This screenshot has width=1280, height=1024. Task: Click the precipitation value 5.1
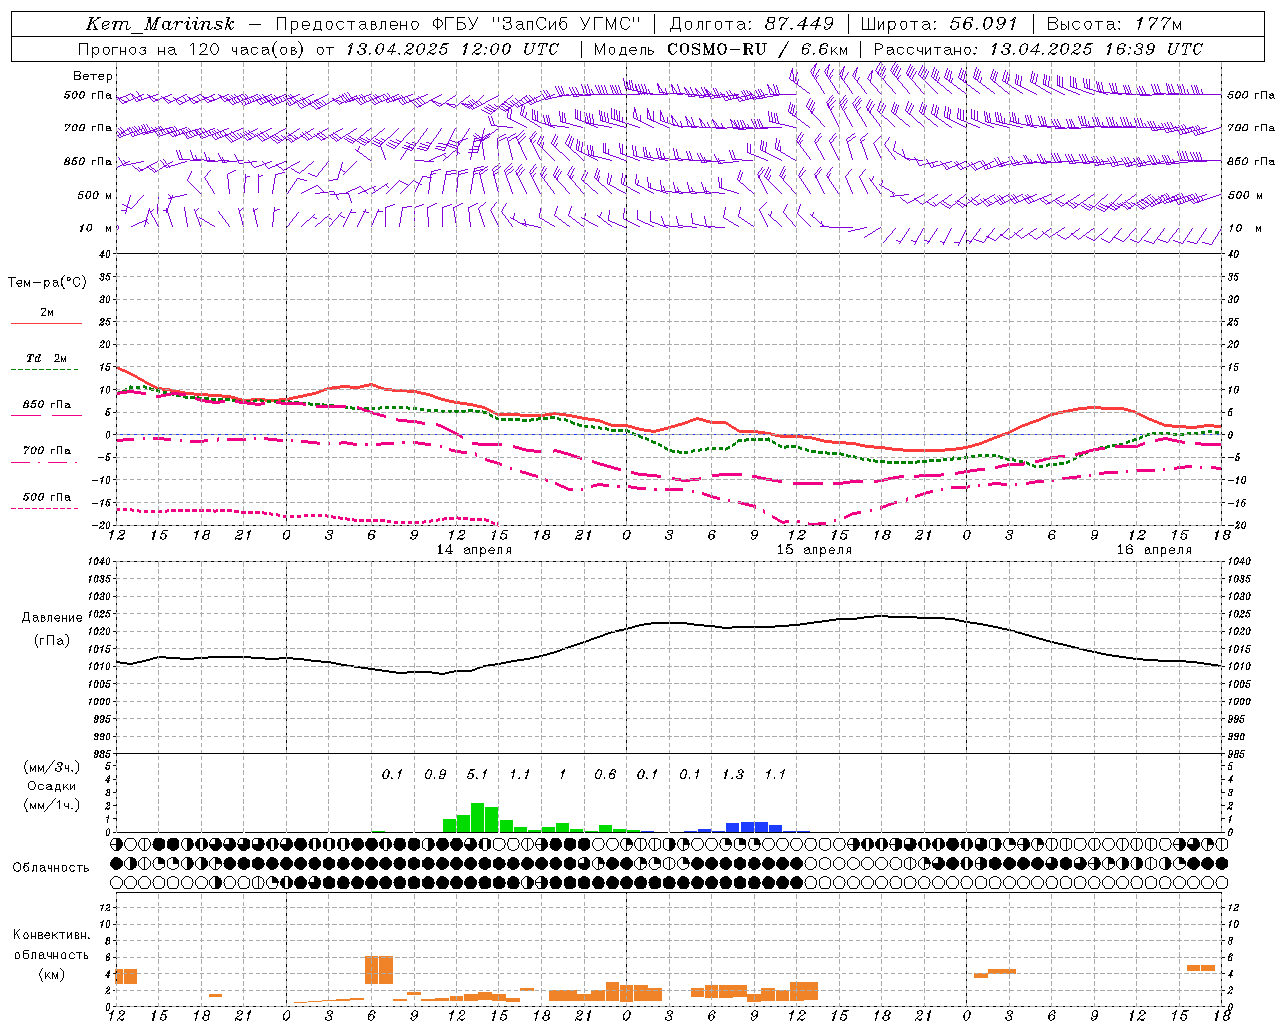[477, 774]
